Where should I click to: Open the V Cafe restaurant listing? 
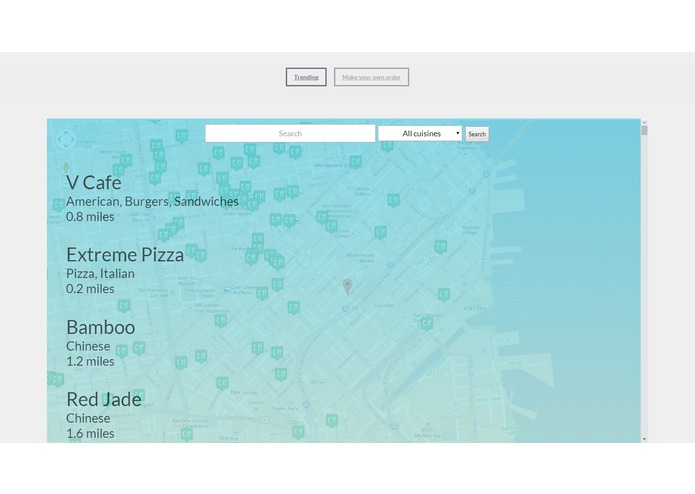(94, 183)
